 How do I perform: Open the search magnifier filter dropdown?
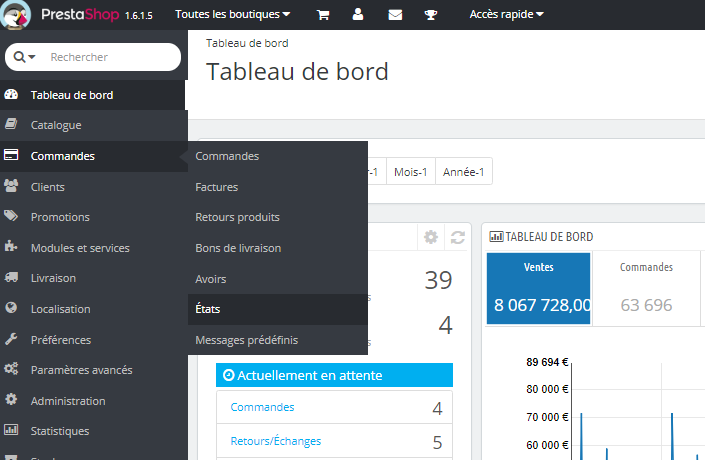click(24, 57)
